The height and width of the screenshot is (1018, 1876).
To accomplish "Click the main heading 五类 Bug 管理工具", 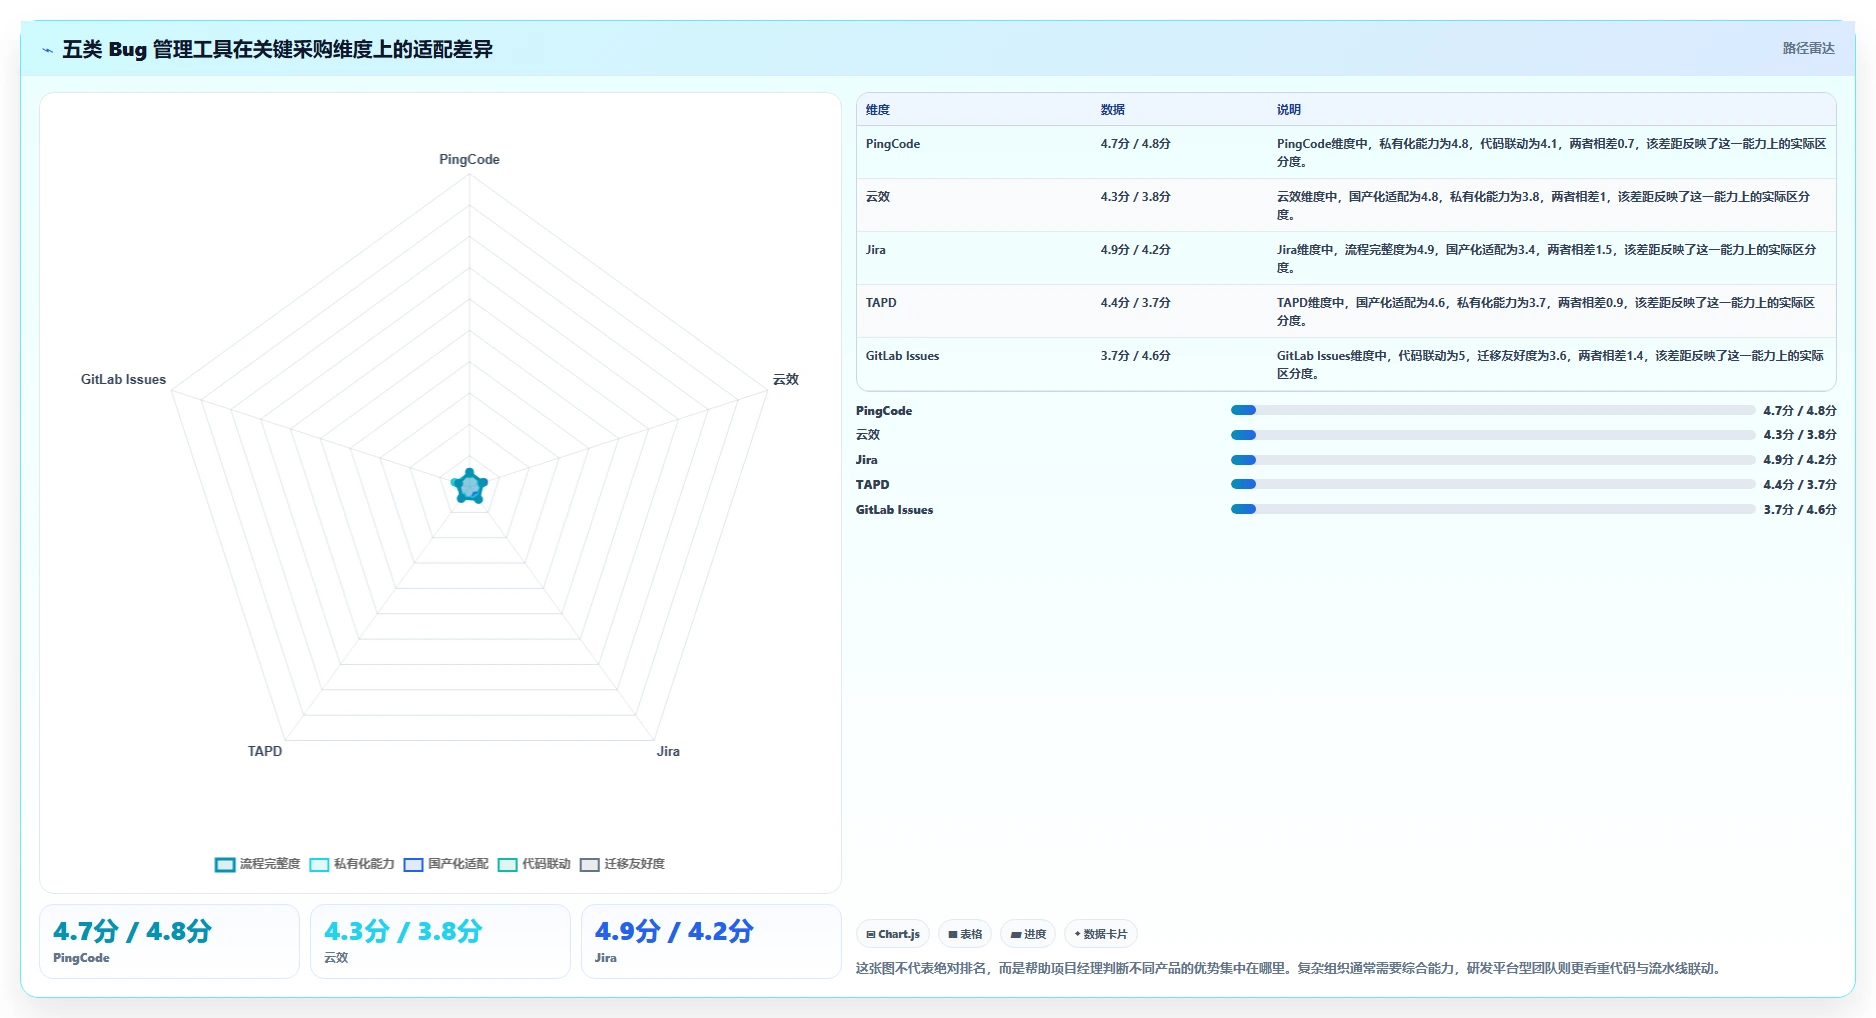I will tap(277, 49).
